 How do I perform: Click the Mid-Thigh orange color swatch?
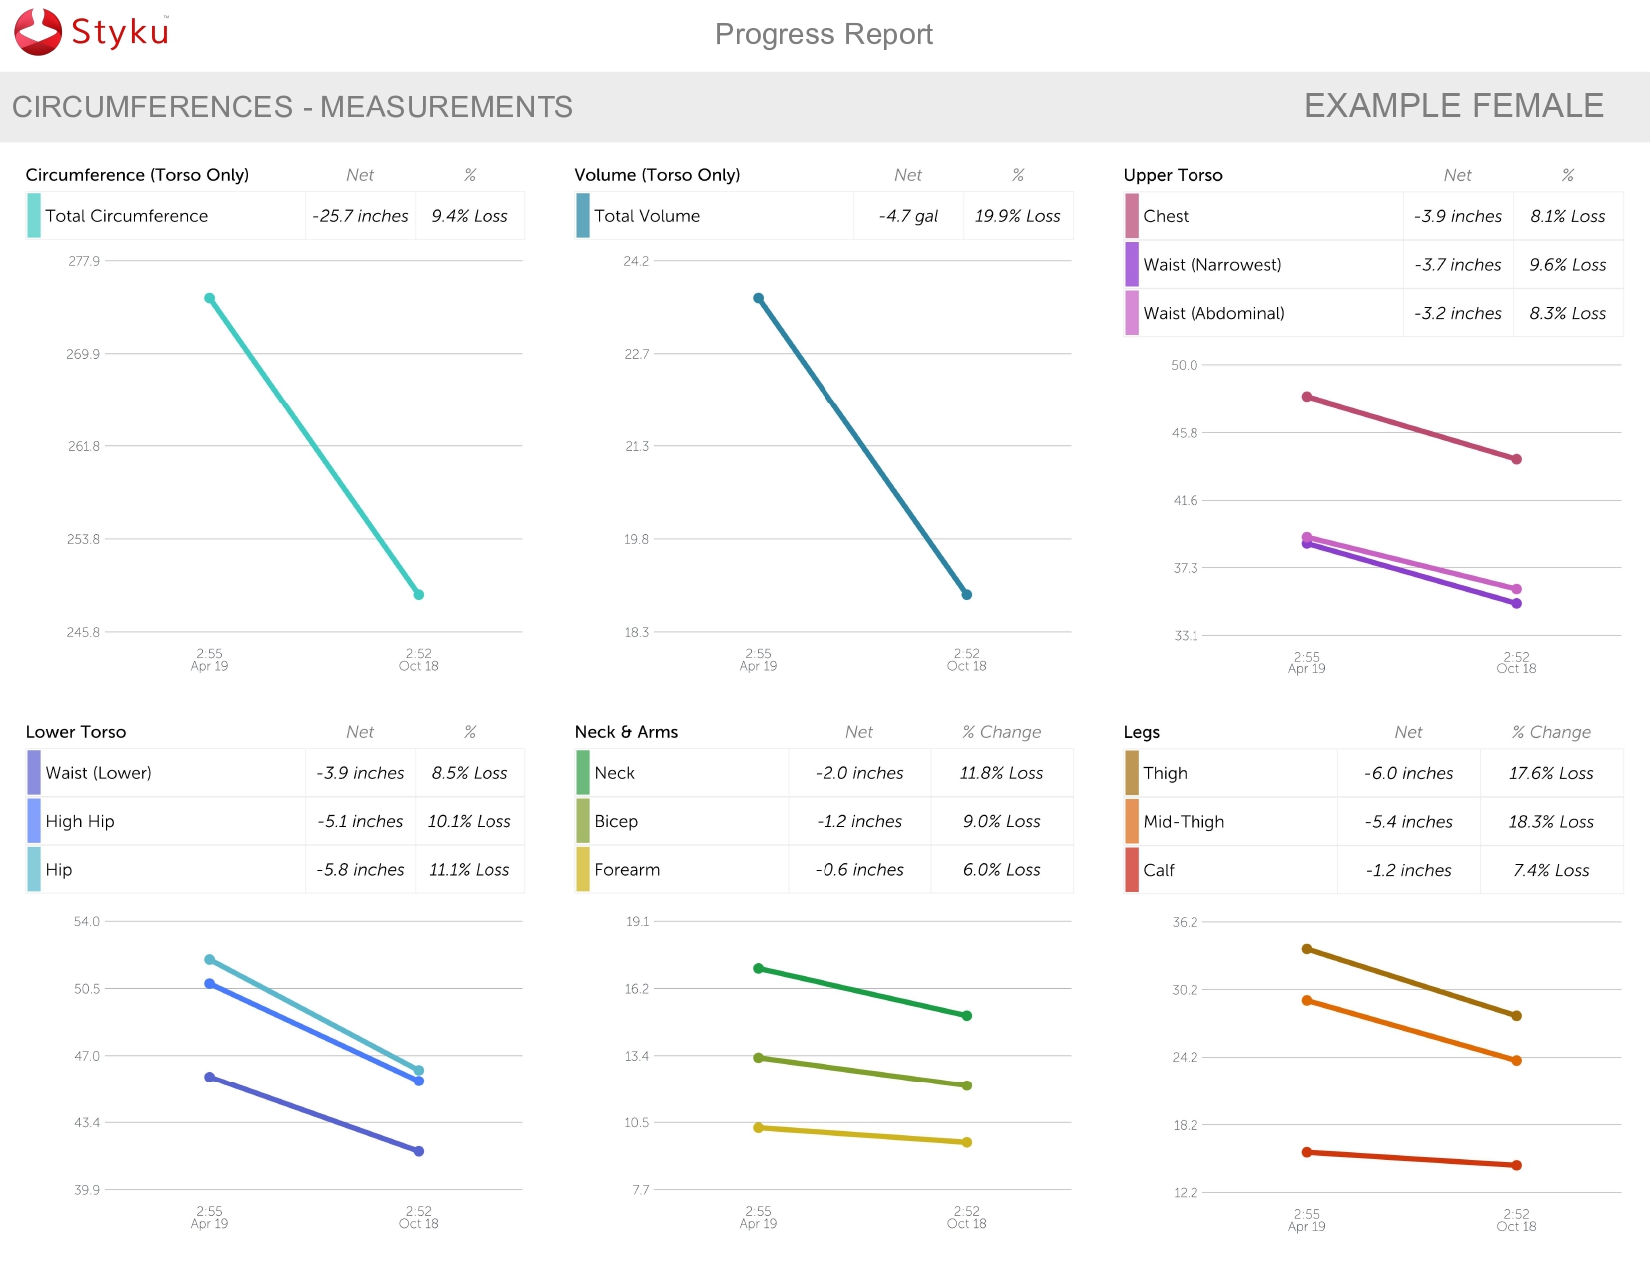1132,821
